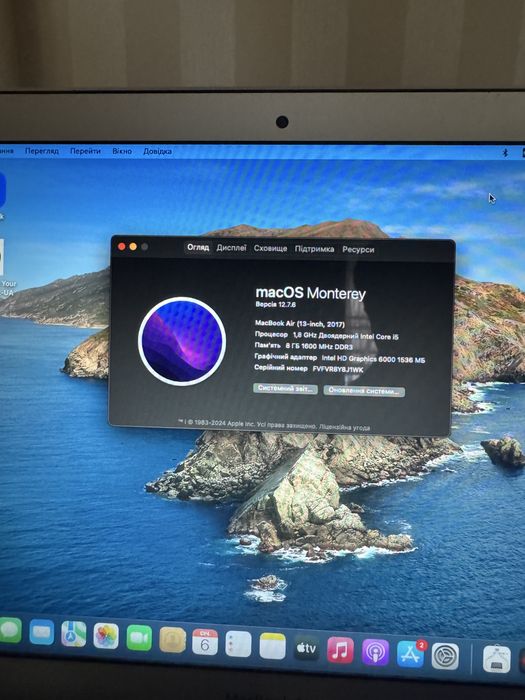
Task: Close the About This Mac window
Action: point(121,246)
